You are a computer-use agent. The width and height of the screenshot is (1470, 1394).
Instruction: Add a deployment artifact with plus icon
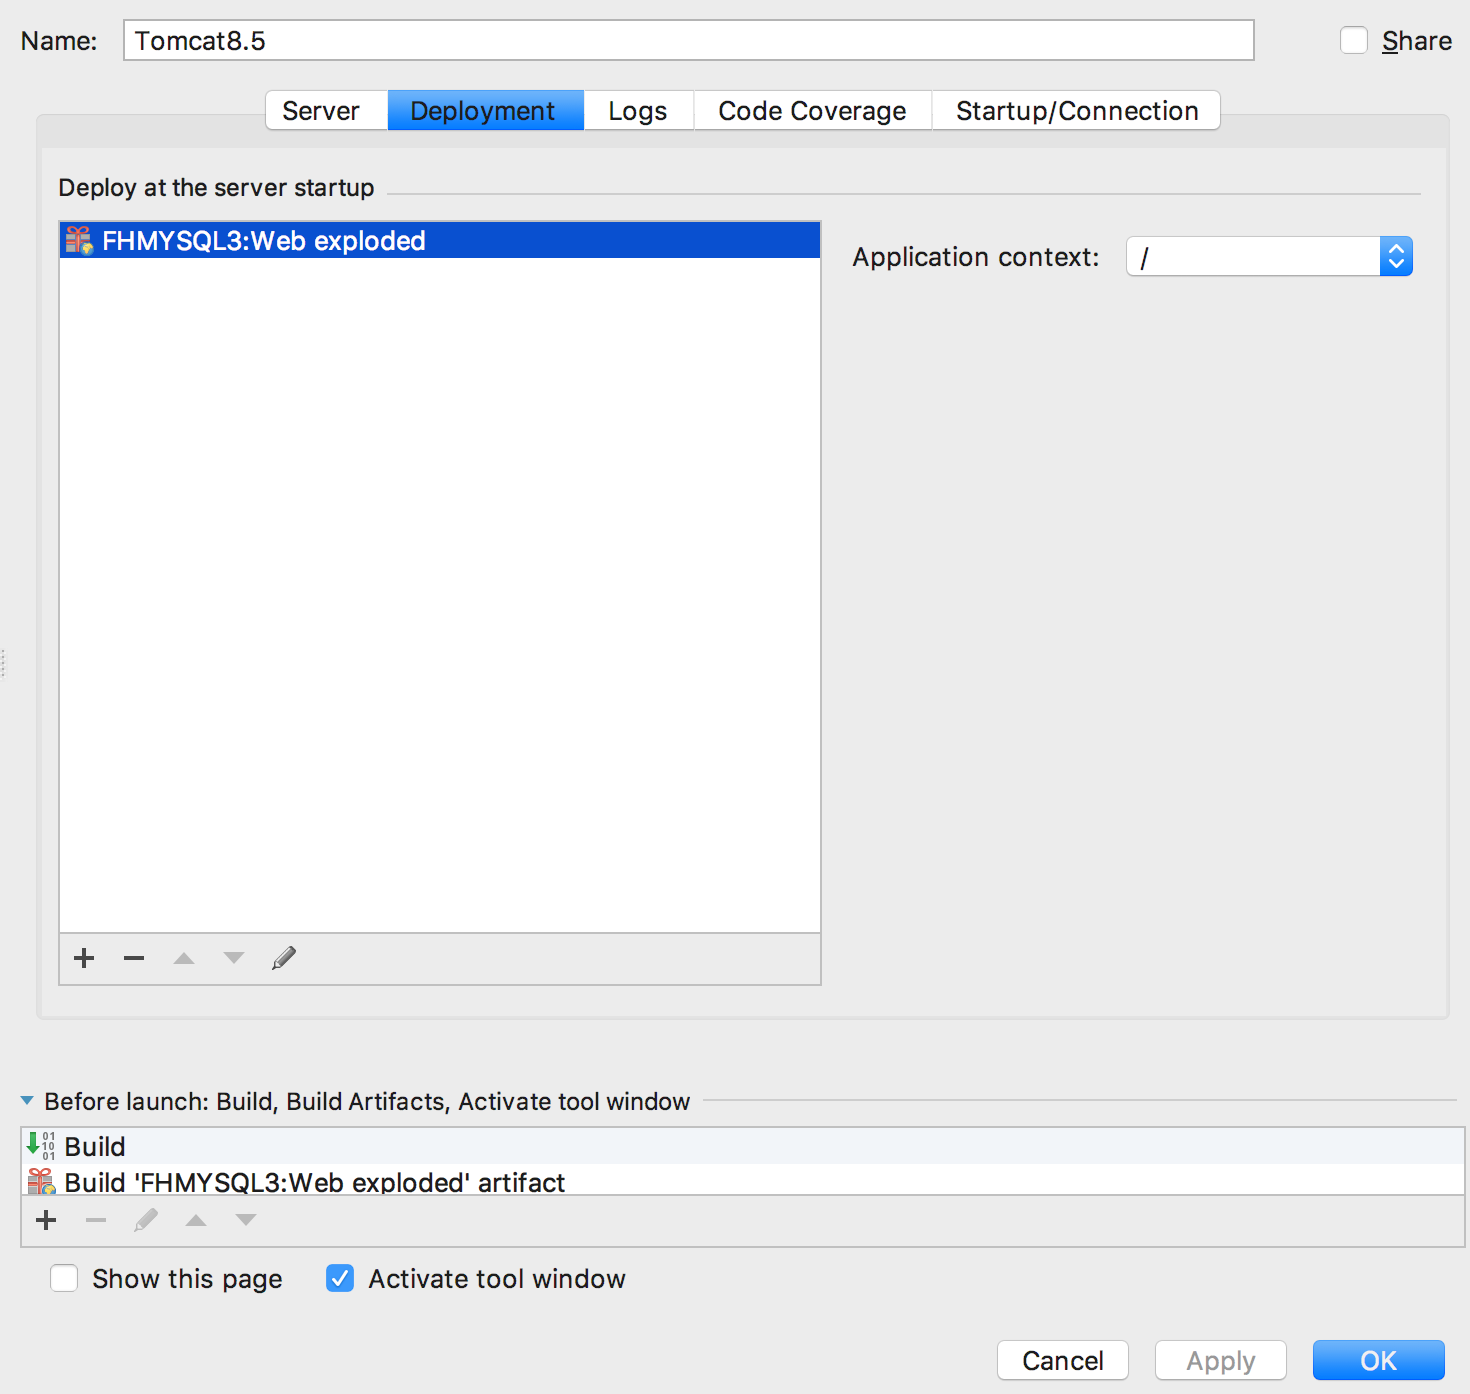(x=84, y=958)
